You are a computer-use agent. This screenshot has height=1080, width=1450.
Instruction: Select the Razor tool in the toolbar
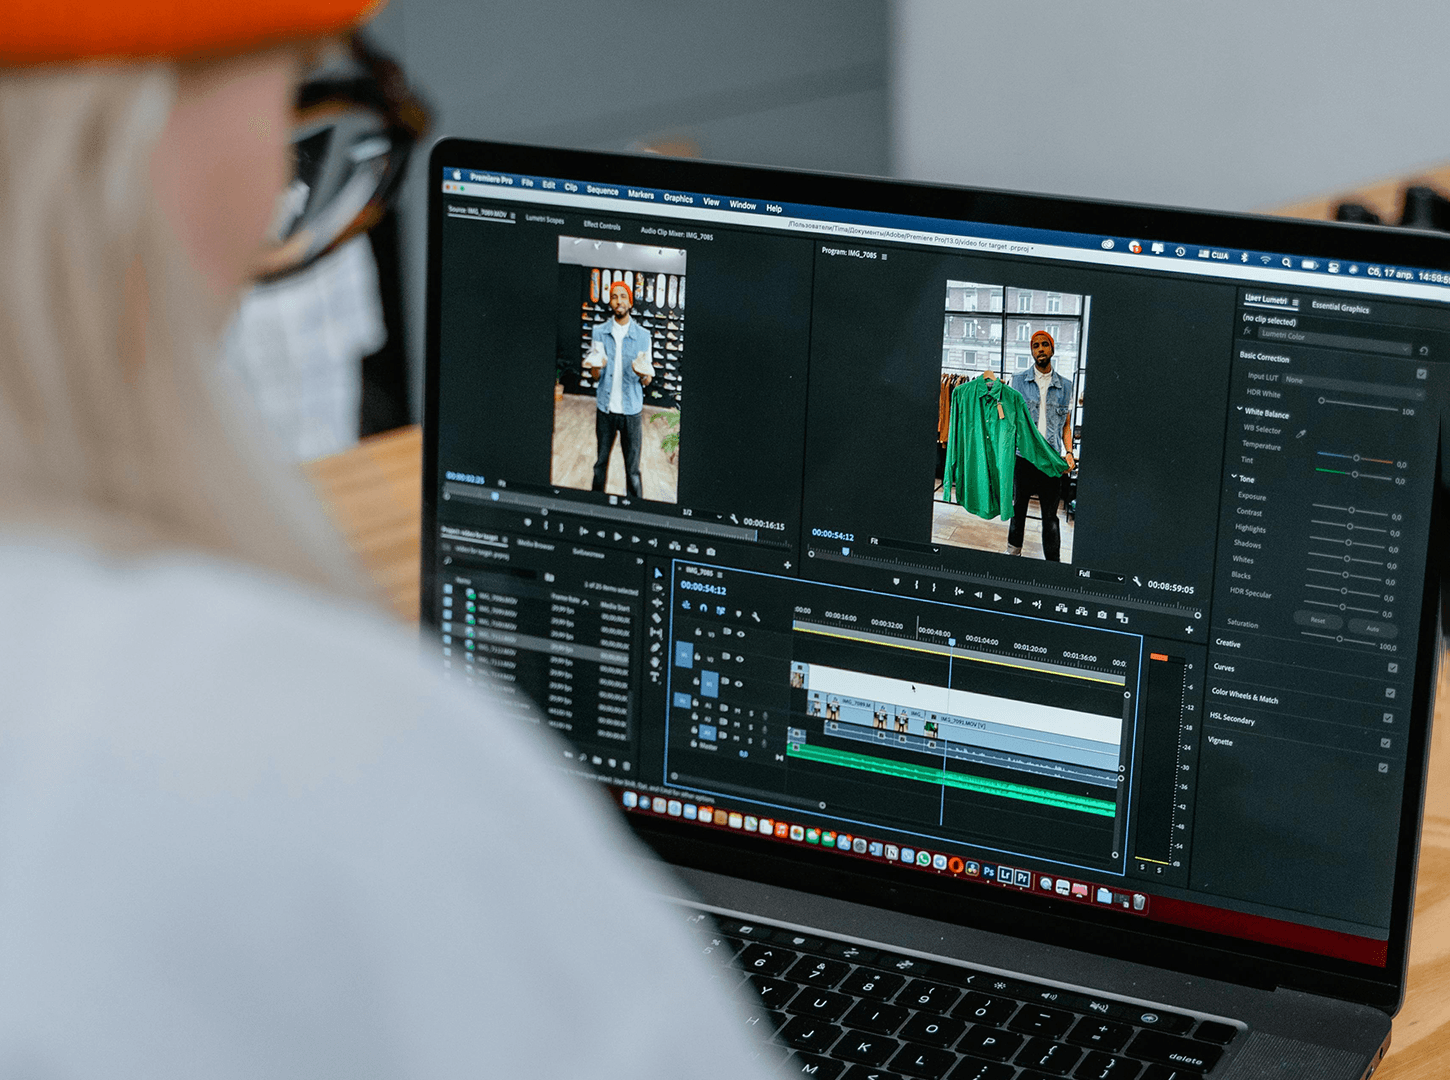[x=656, y=617]
